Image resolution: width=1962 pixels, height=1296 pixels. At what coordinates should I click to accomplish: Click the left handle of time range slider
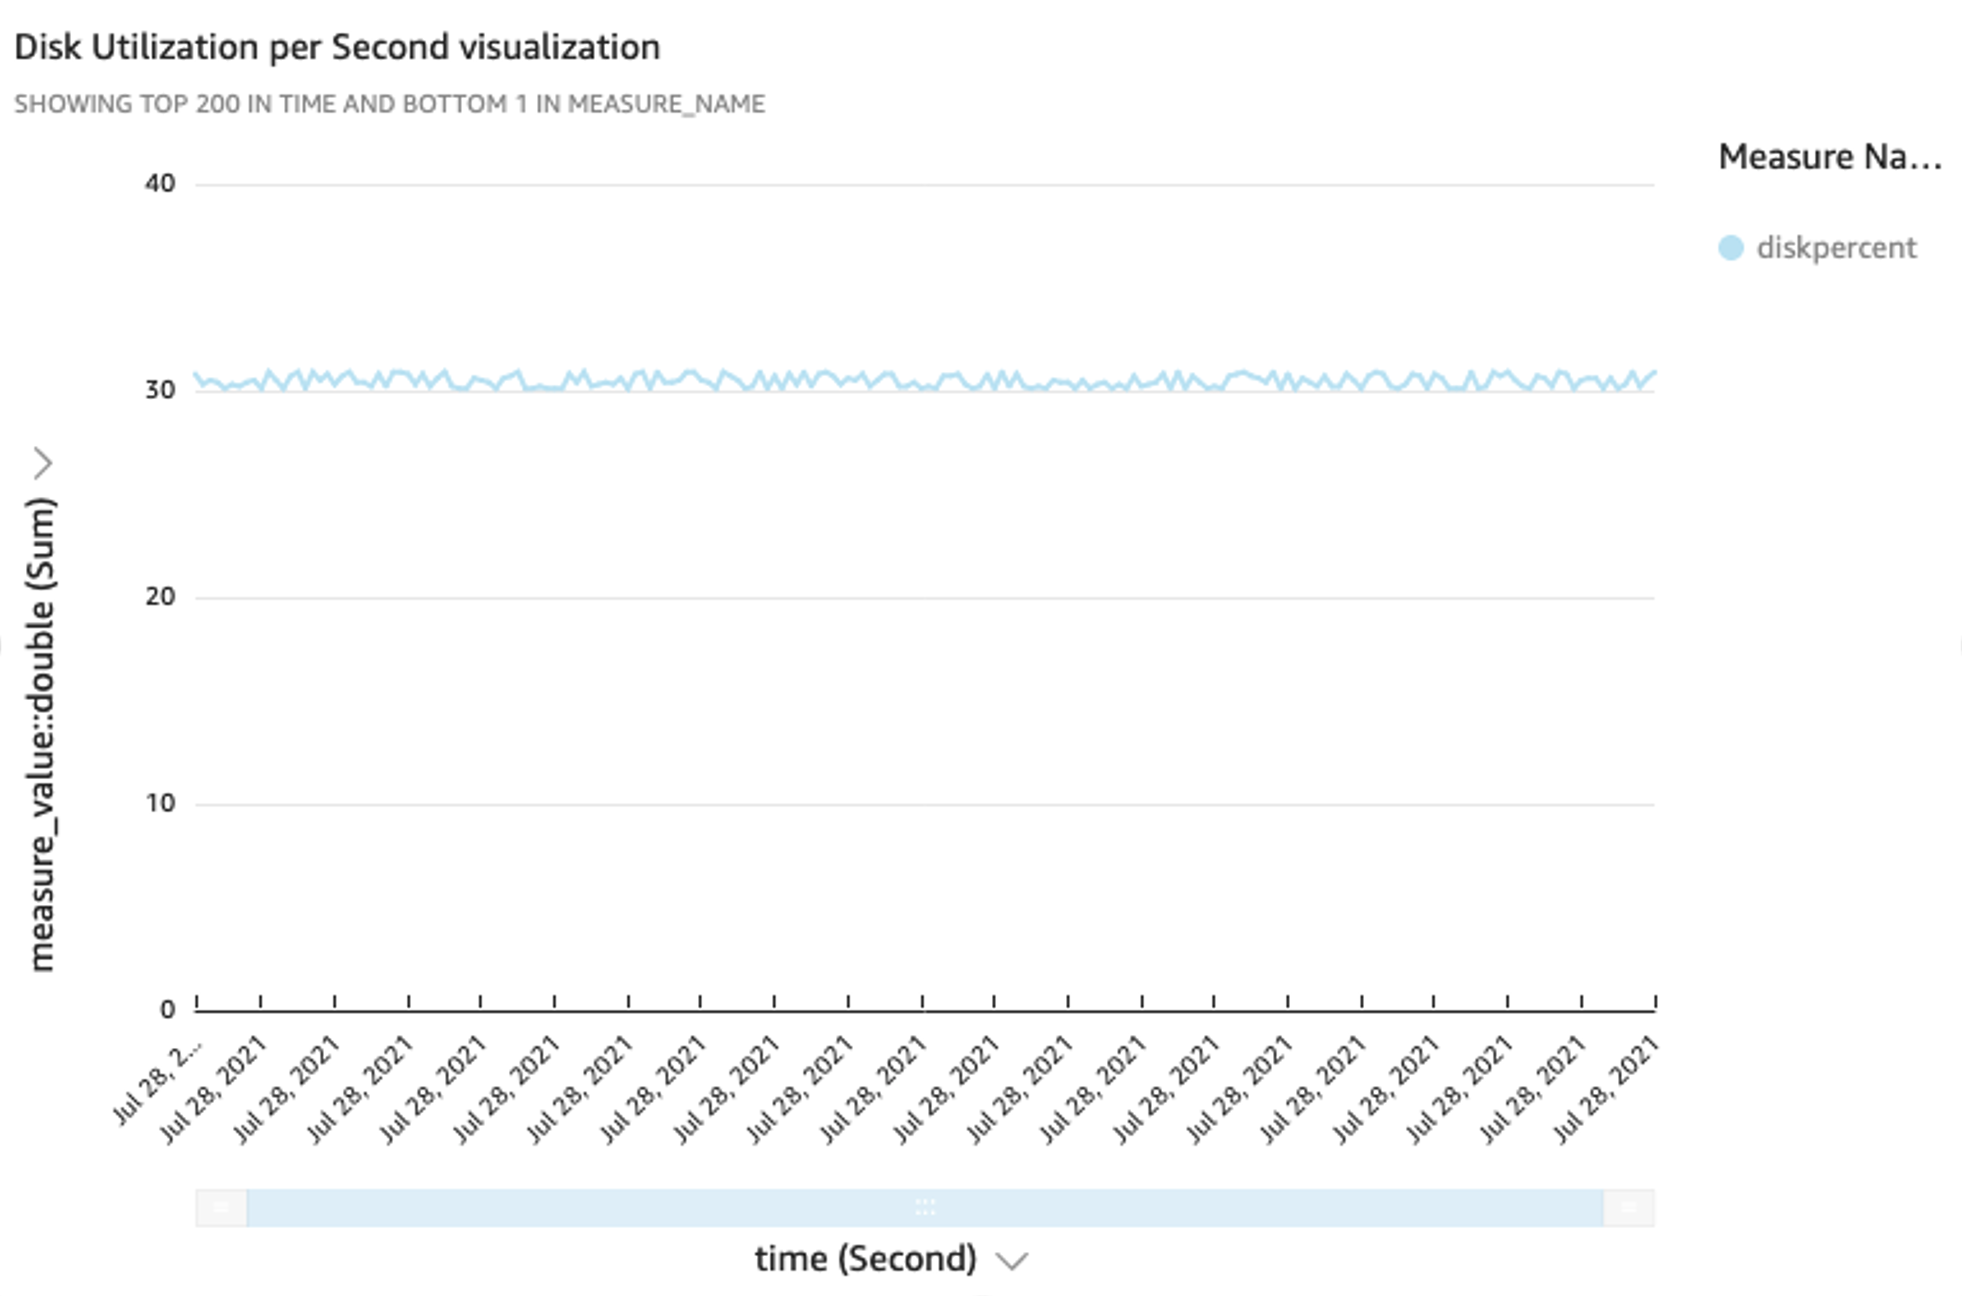point(221,1208)
